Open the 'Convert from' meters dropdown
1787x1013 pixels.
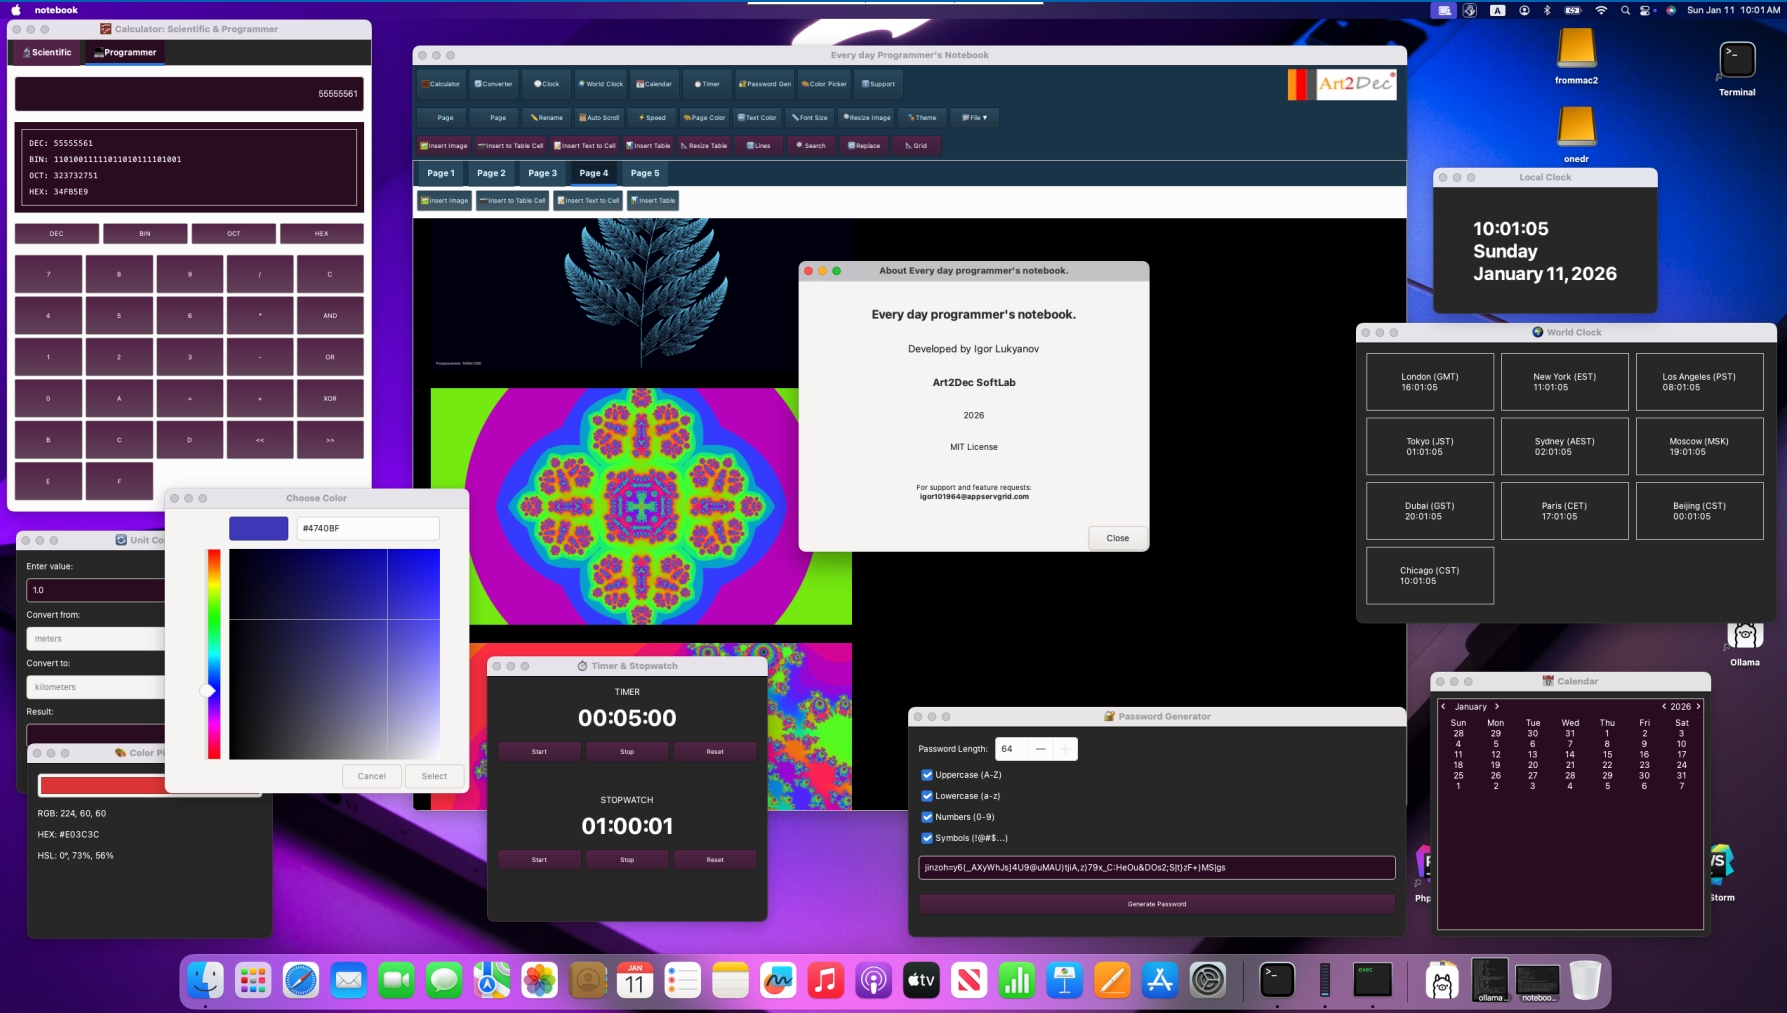[95, 639]
